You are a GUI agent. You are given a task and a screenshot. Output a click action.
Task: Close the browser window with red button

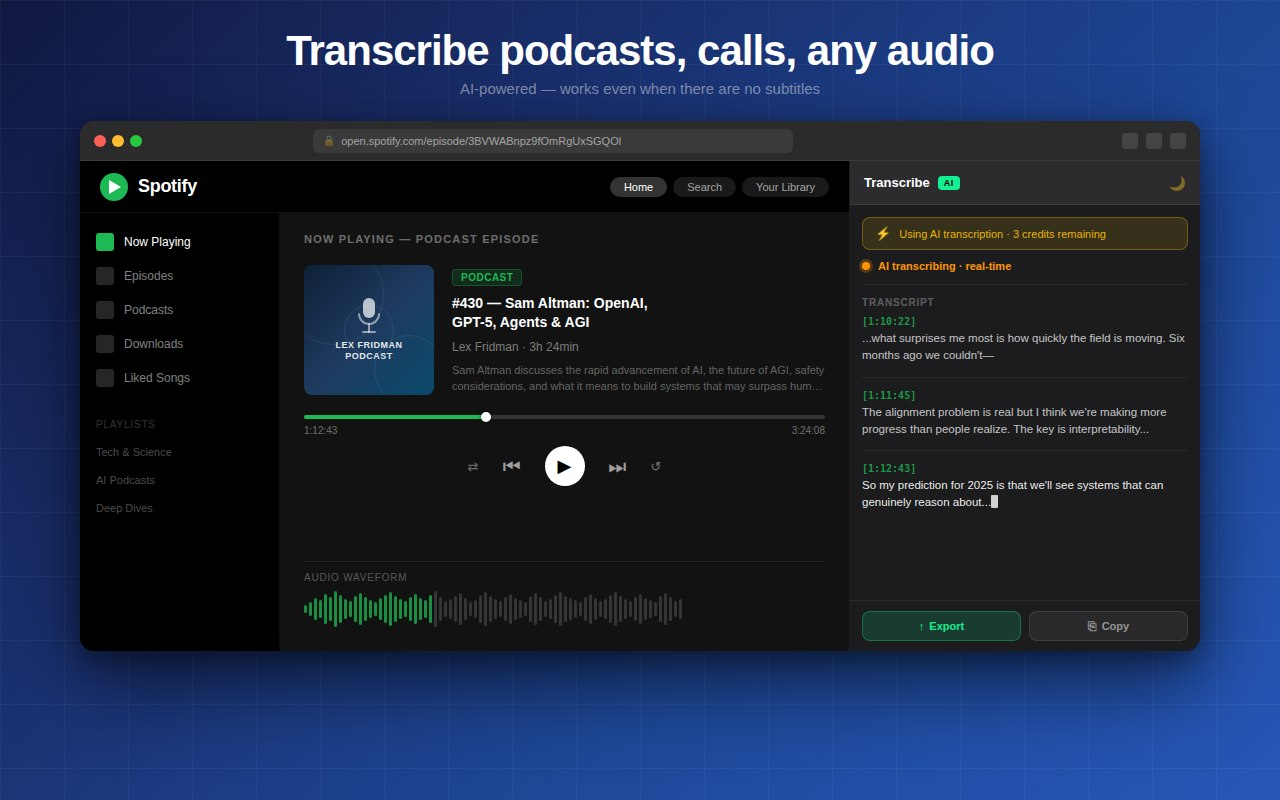100,141
